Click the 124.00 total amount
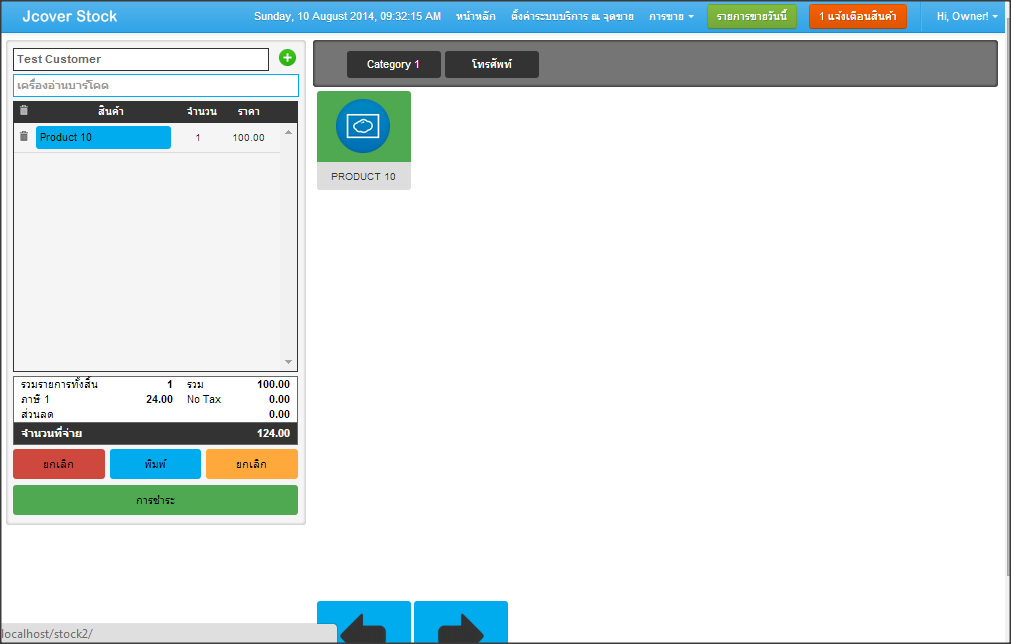The height and width of the screenshot is (644, 1011). (273, 433)
